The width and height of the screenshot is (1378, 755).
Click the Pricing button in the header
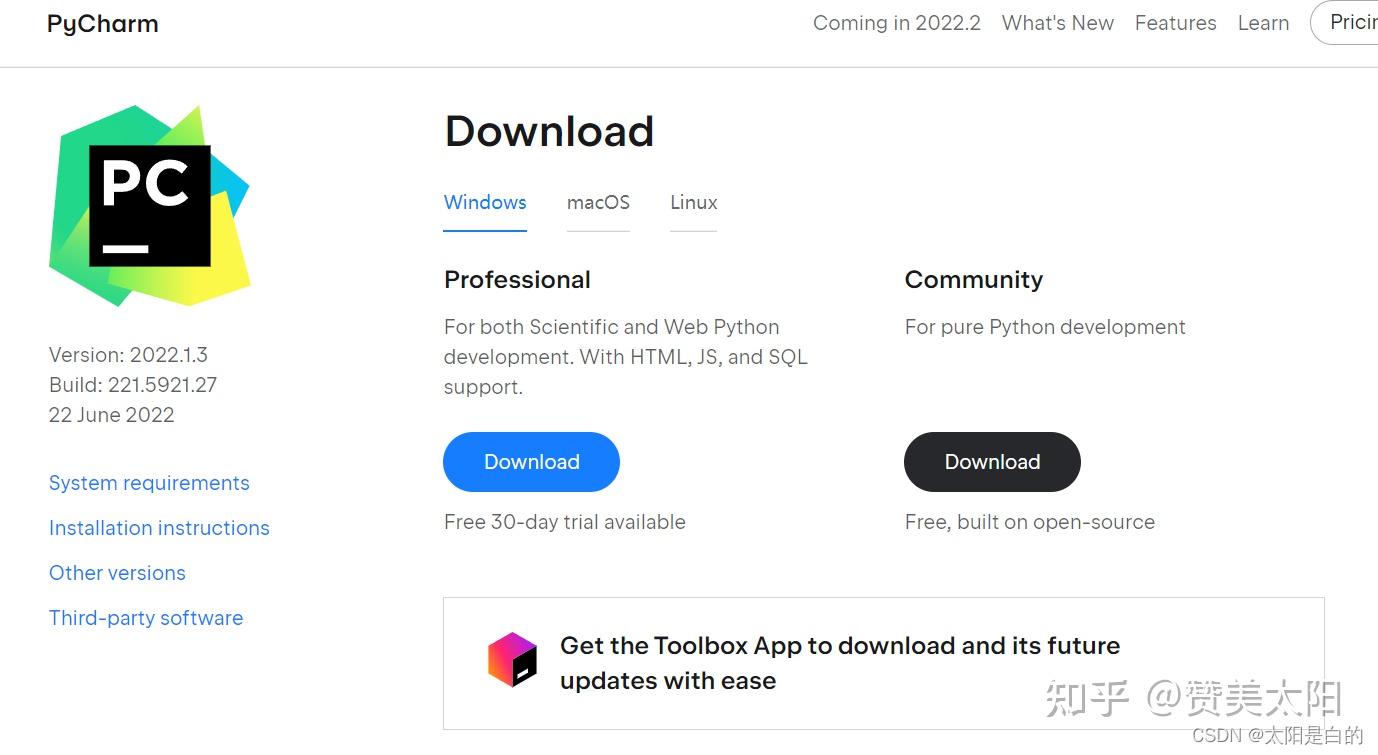pyautogui.click(x=1345, y=23)
